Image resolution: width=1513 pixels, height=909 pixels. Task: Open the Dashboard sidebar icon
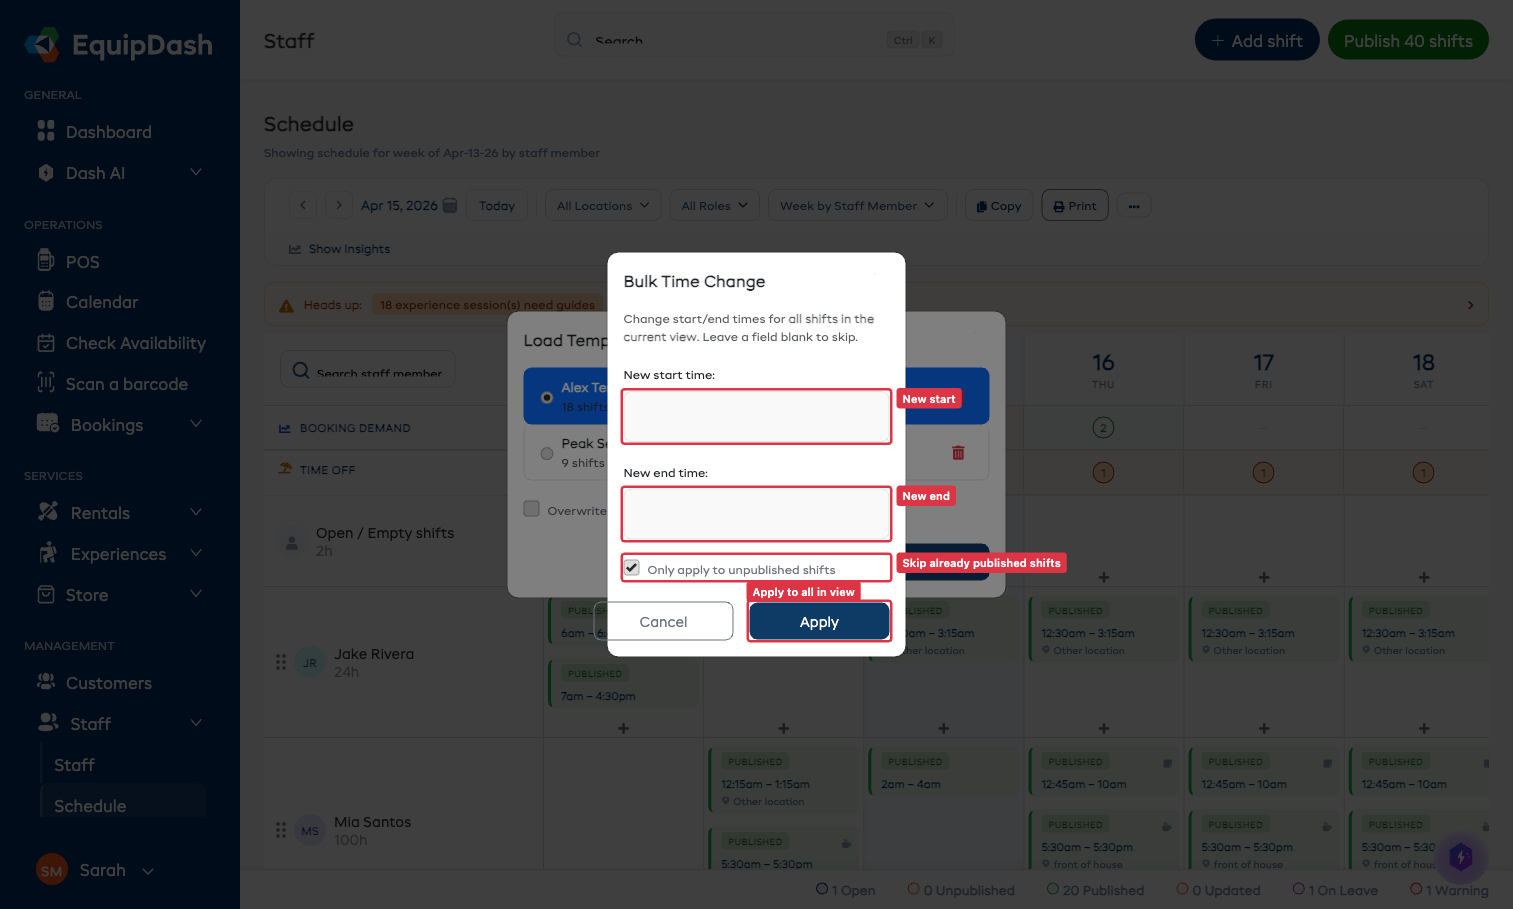[46, 131]
